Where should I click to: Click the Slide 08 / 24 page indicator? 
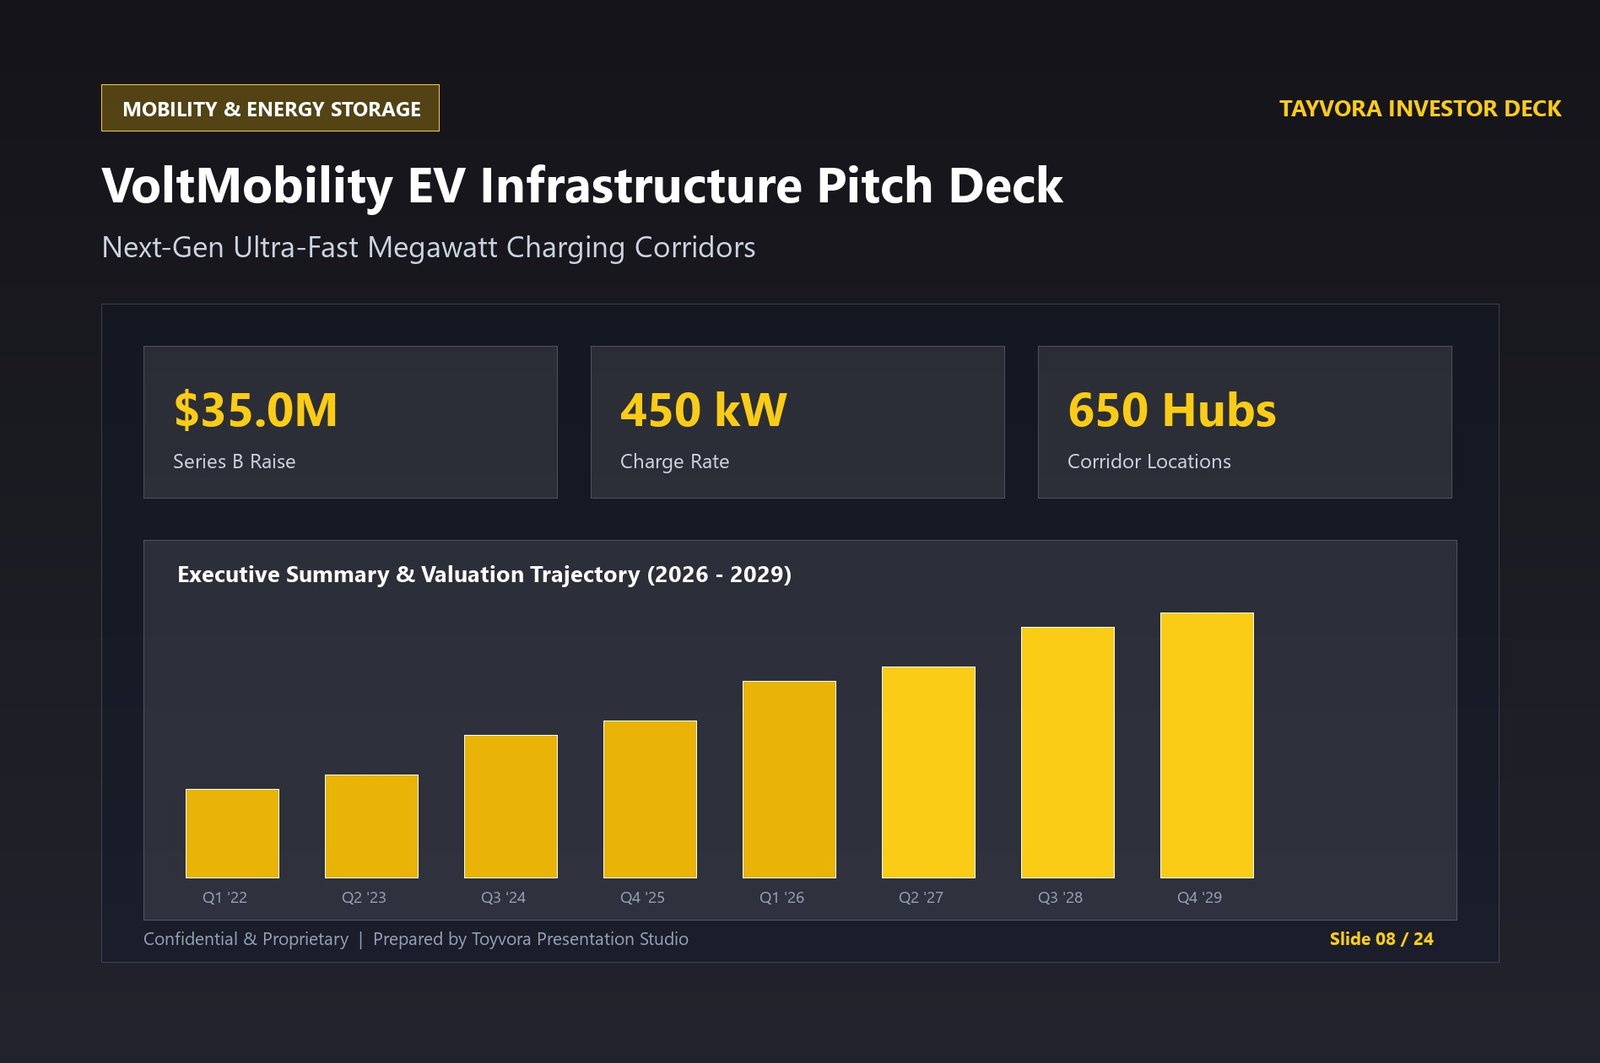pos(1381,939)
